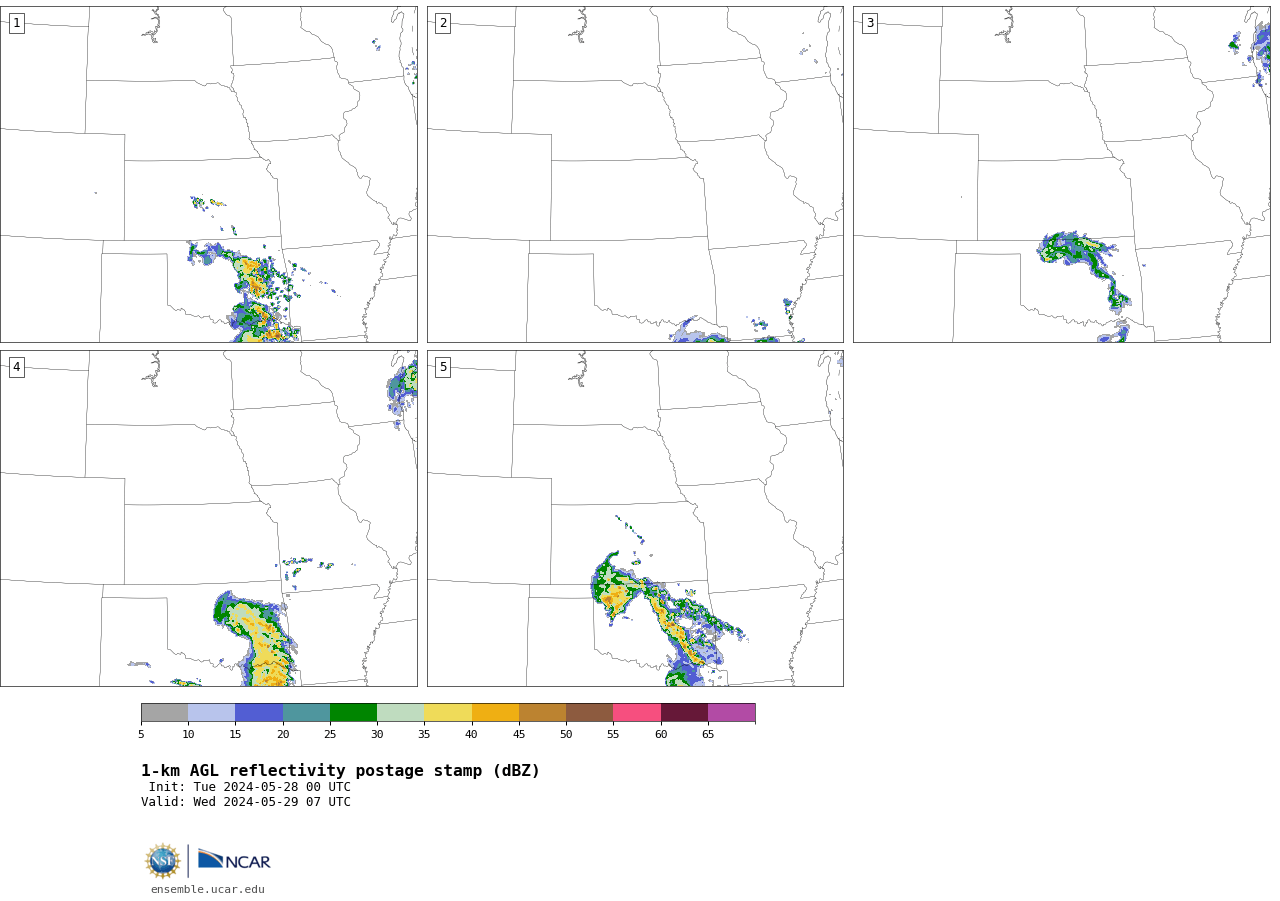Open ensemble member 3 reflectivity map
The height and width of the screenshot is (901, 1280).
pyautogui.click(x=1061, y=174)
